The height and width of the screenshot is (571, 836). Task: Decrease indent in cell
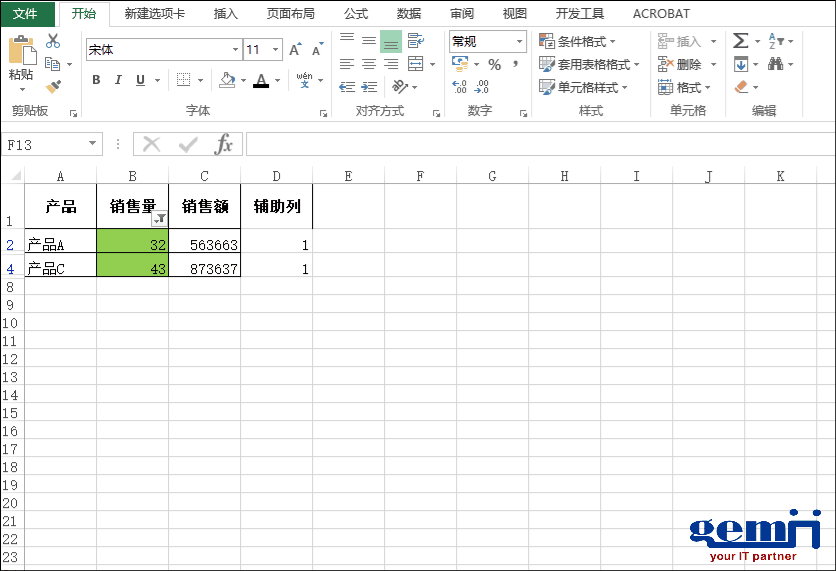(347, 87)
